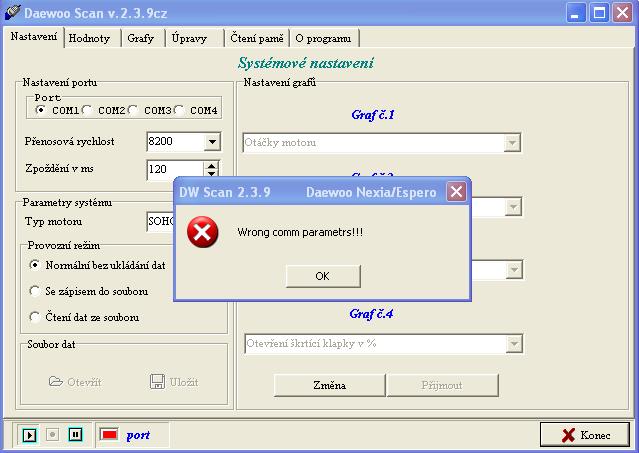Click the pause button in status bar

coord(75,435)
